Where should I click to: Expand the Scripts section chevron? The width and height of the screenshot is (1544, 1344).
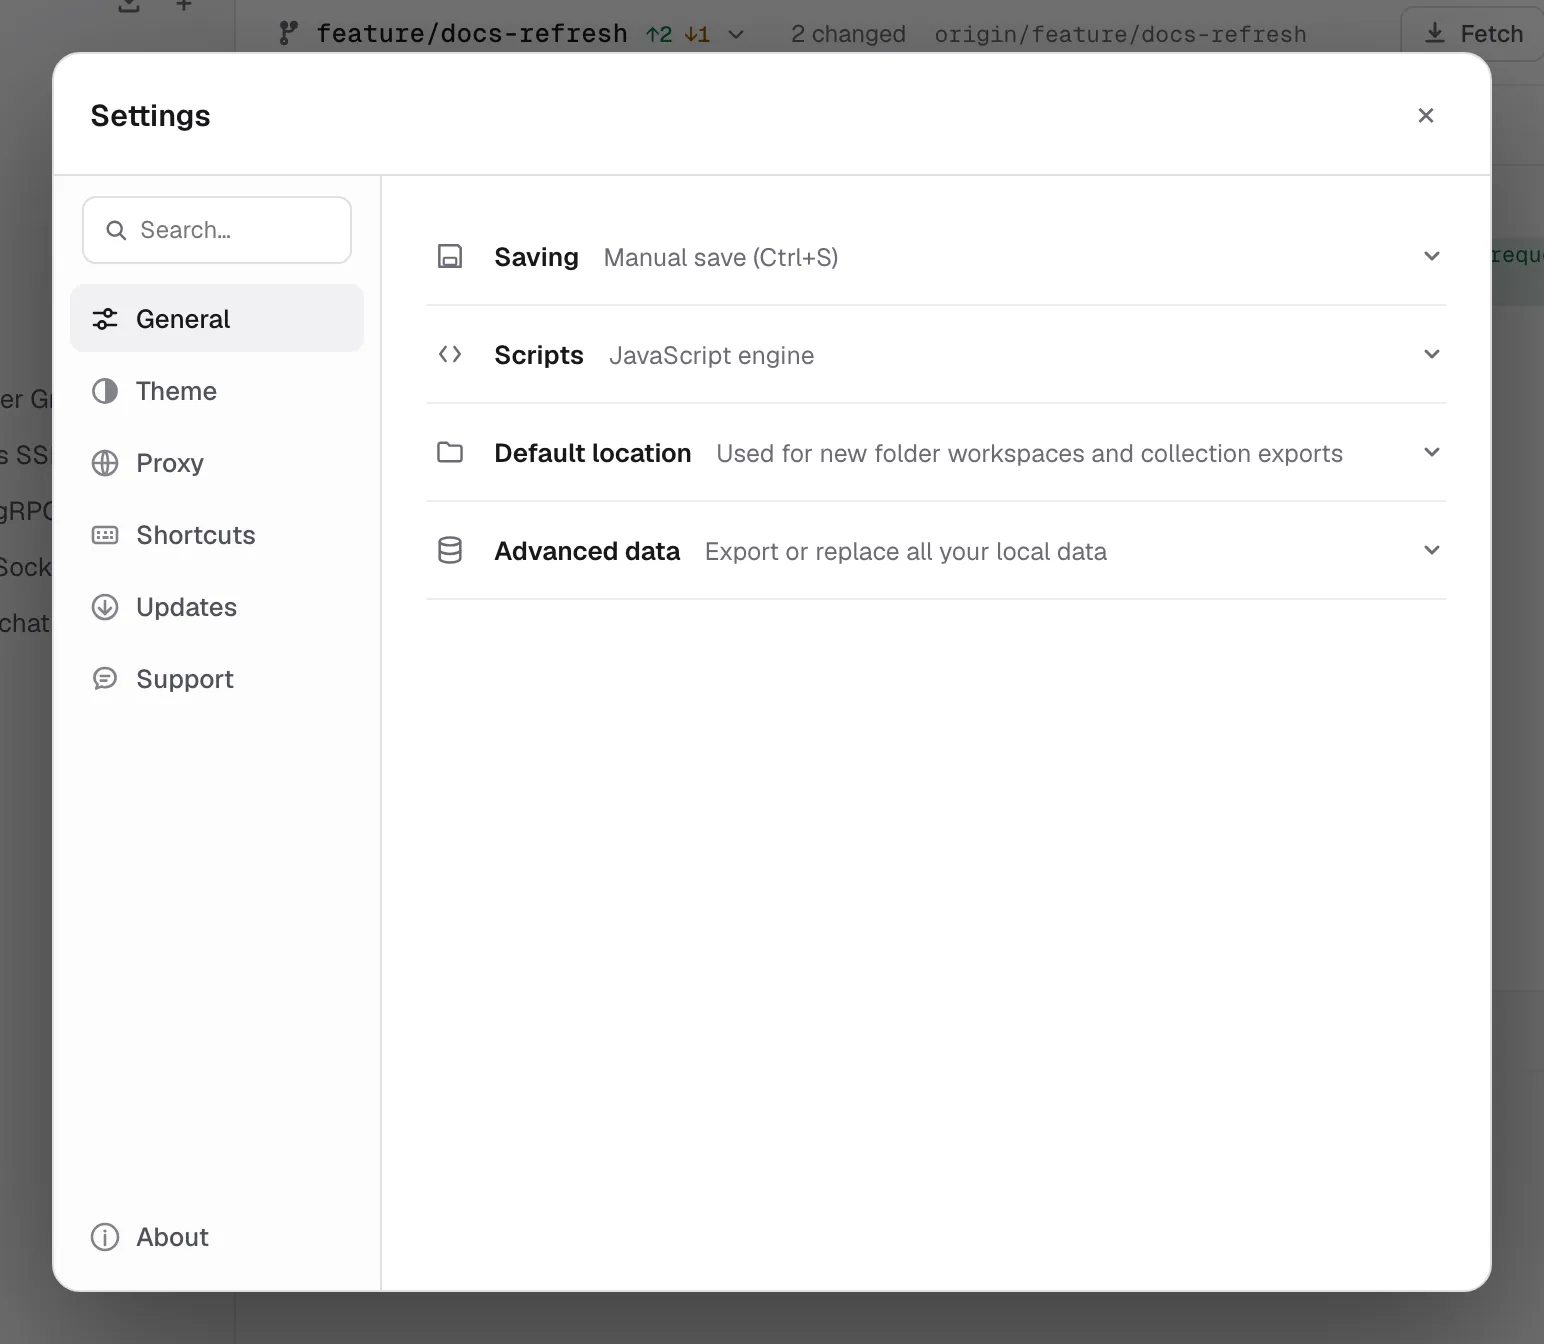coord(1432,354)
